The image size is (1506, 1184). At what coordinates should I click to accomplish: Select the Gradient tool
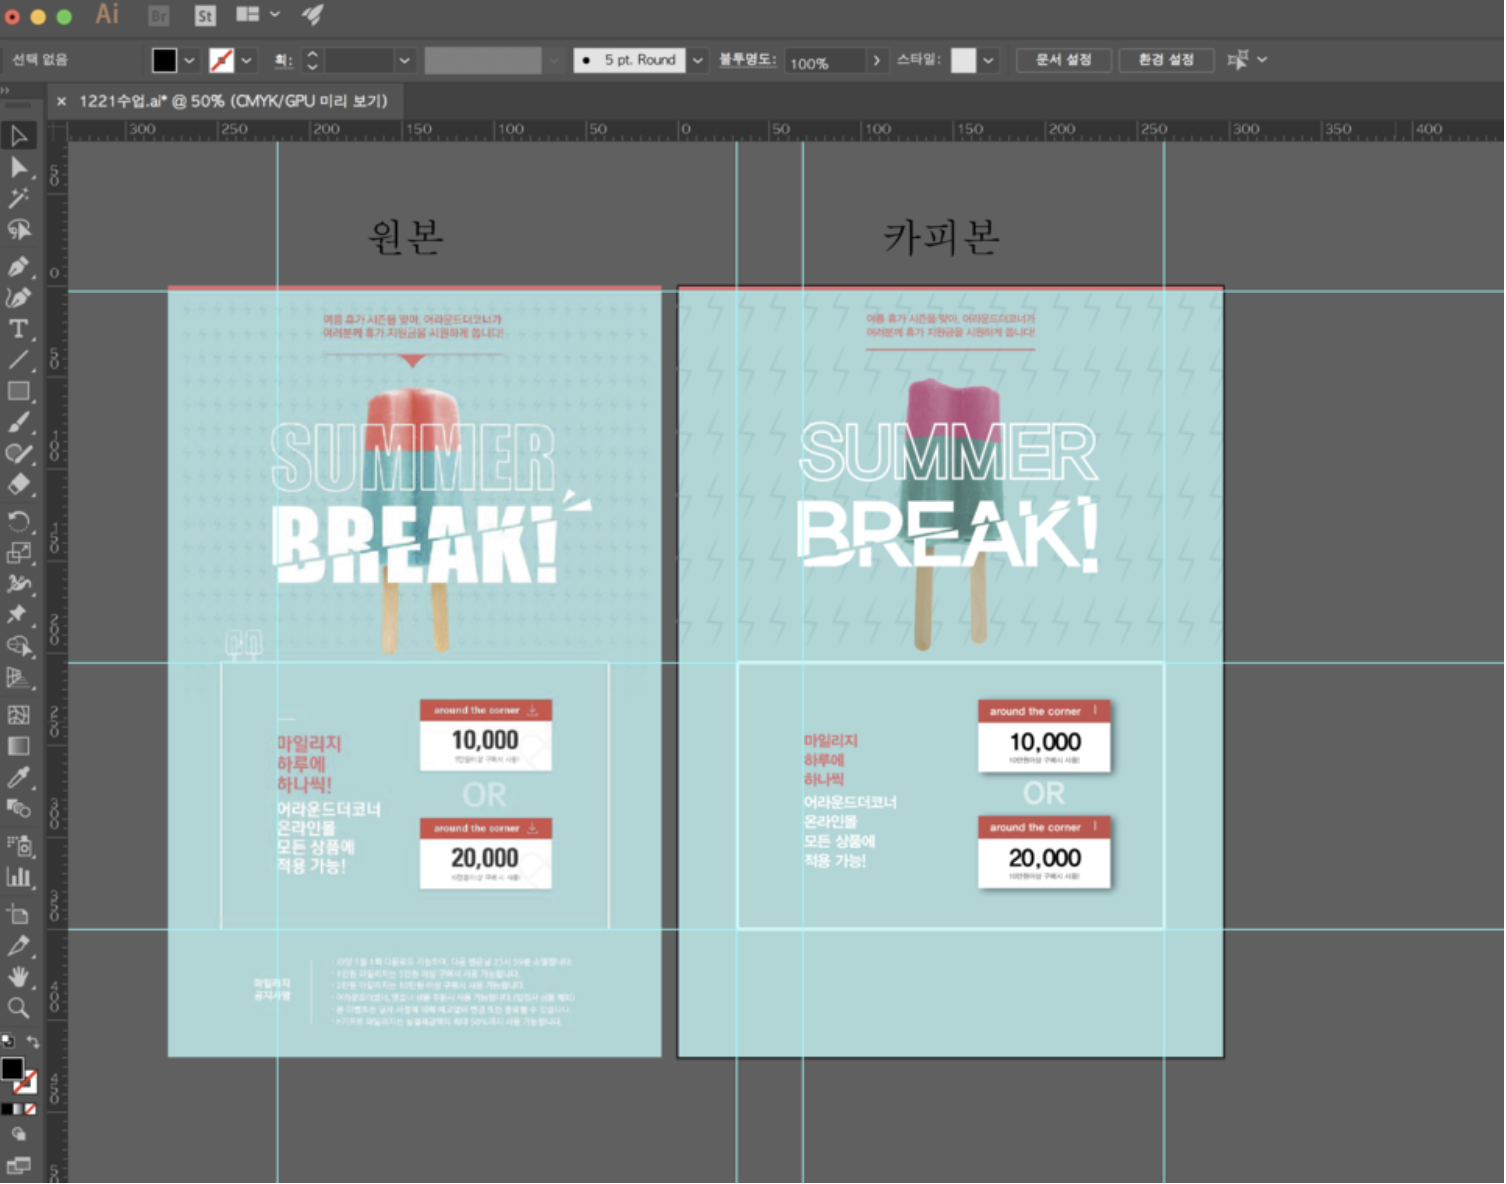tap(18, 745)
